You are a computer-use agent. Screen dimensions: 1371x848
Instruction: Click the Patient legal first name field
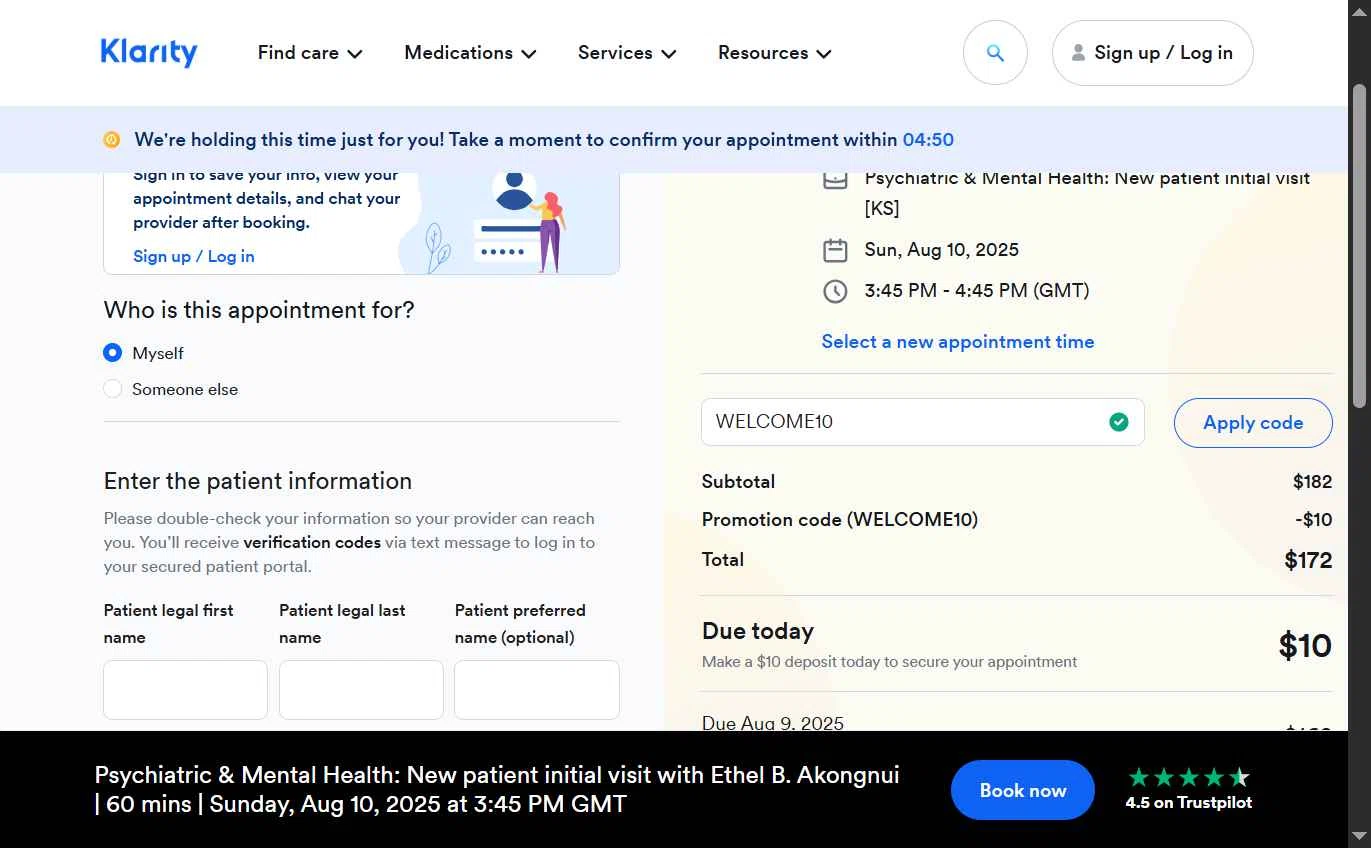186,690
